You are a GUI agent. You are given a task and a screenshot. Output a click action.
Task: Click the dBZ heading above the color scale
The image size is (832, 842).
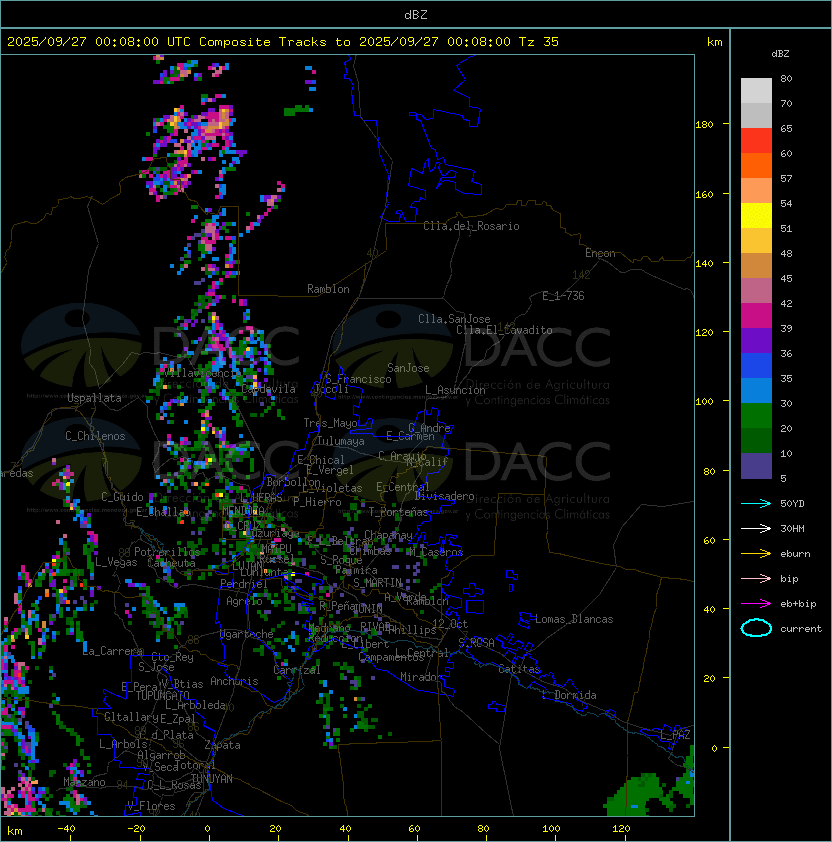(780, 54)
